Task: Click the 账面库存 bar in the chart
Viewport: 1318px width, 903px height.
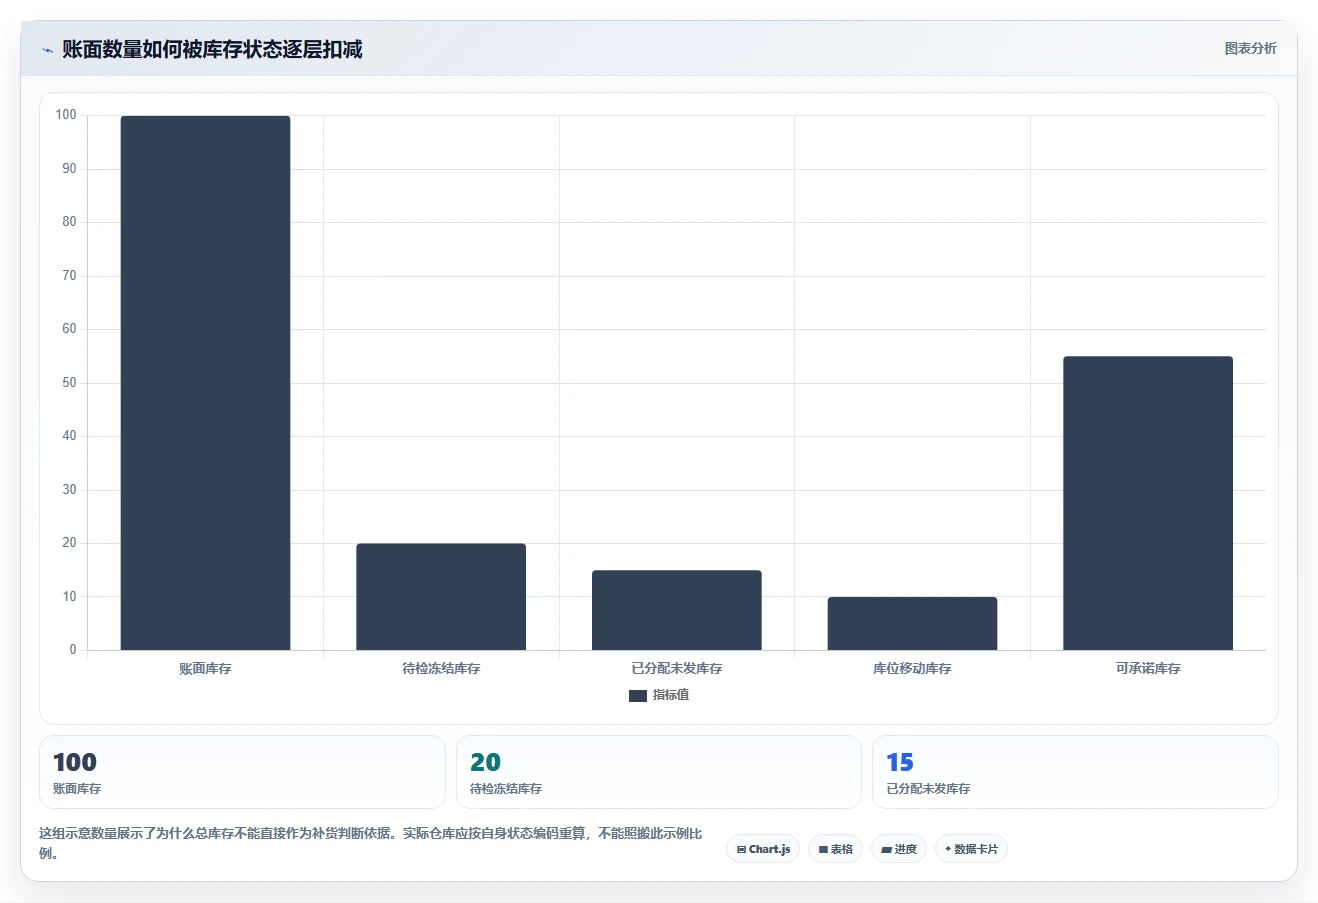Action: (205, 383)
